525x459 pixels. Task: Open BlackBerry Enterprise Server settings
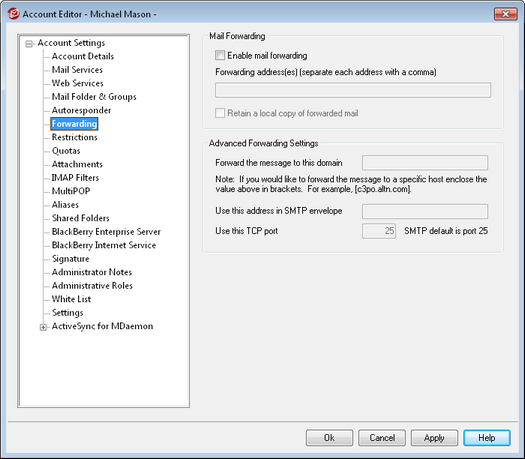coord(106,232)
